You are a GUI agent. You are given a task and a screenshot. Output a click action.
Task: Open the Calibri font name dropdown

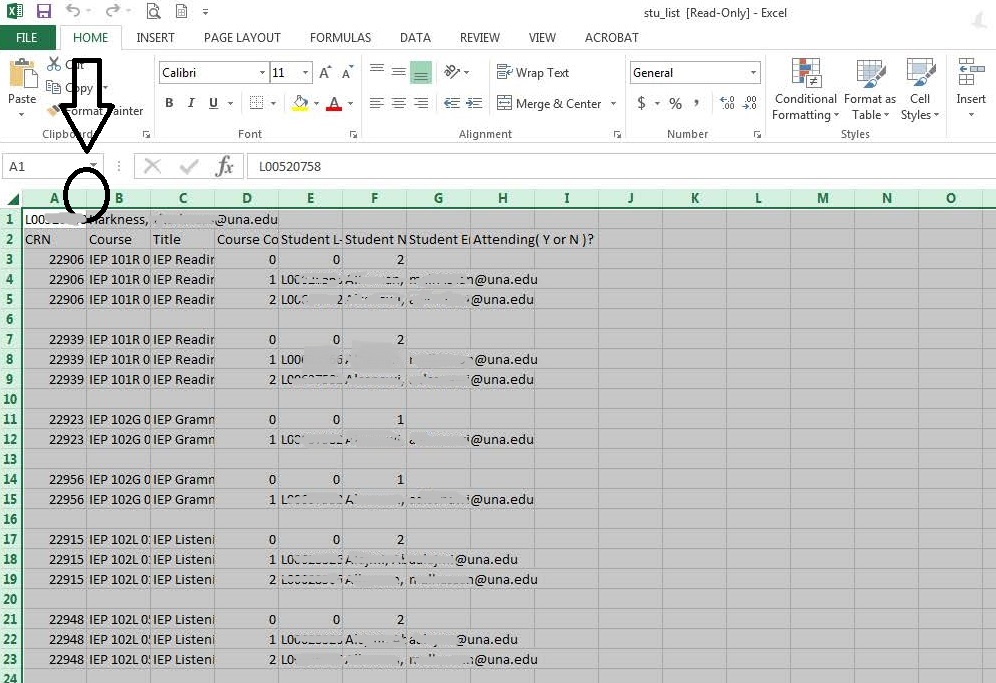point(262,73)
